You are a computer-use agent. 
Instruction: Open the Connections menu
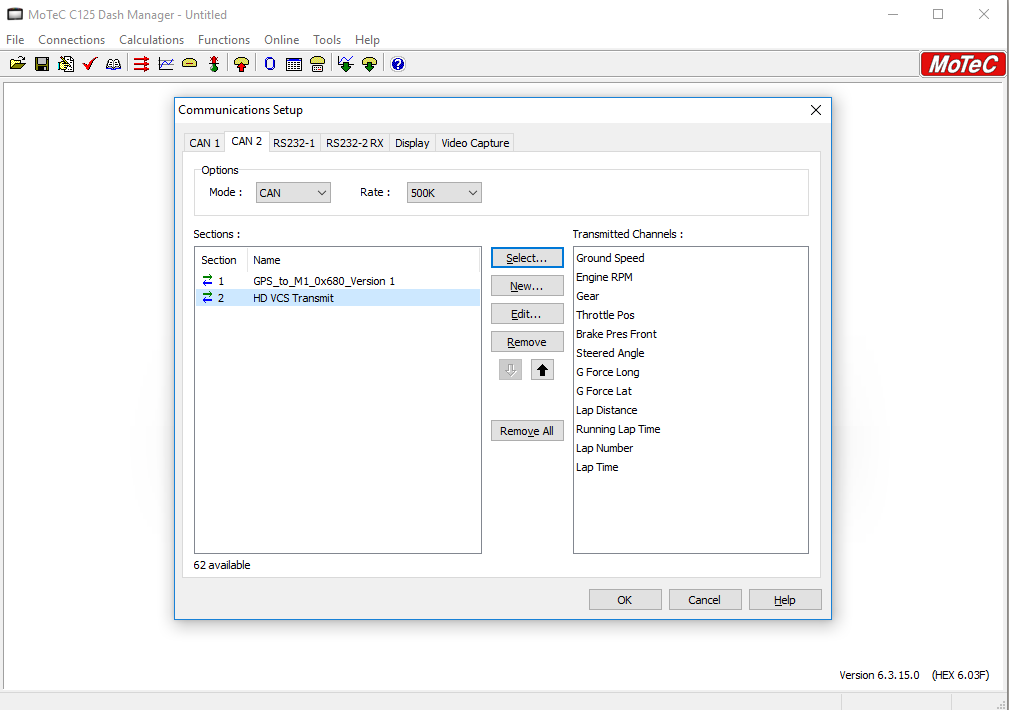coord(71,40)
